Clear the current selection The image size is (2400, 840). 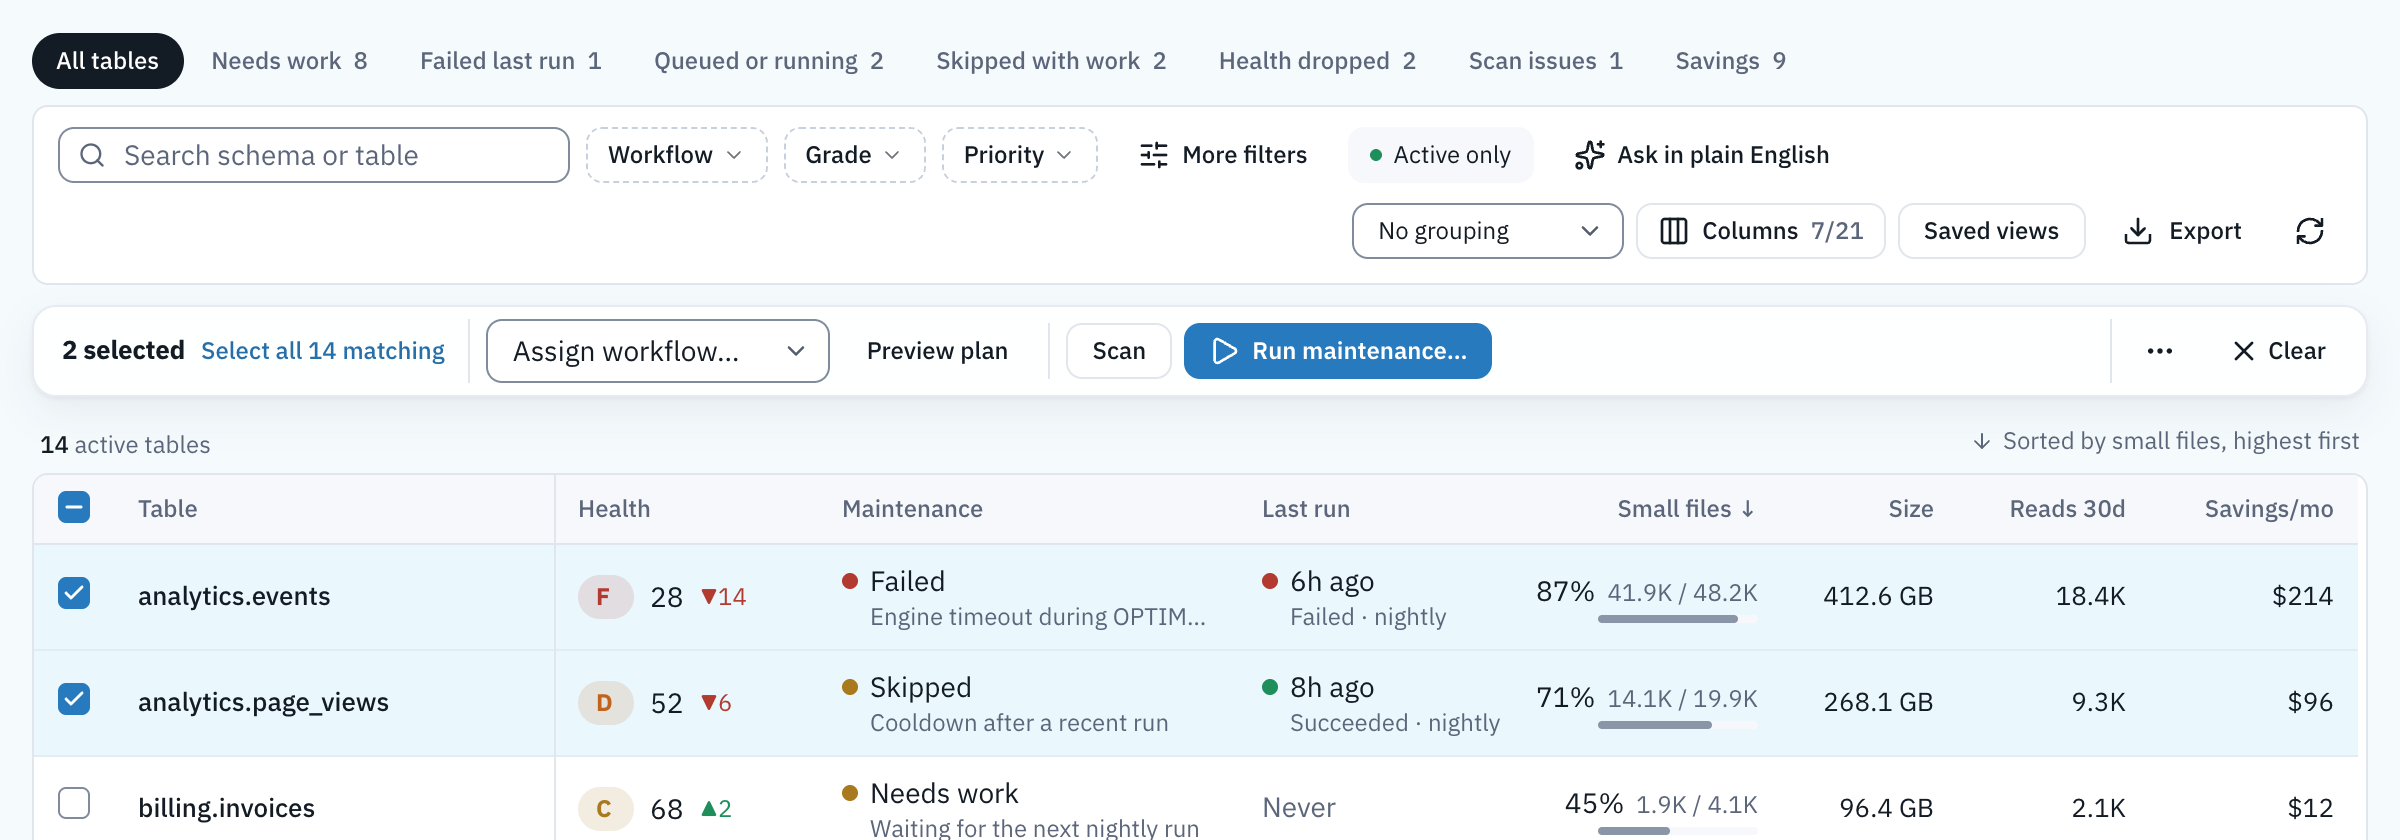[2279, 351]
